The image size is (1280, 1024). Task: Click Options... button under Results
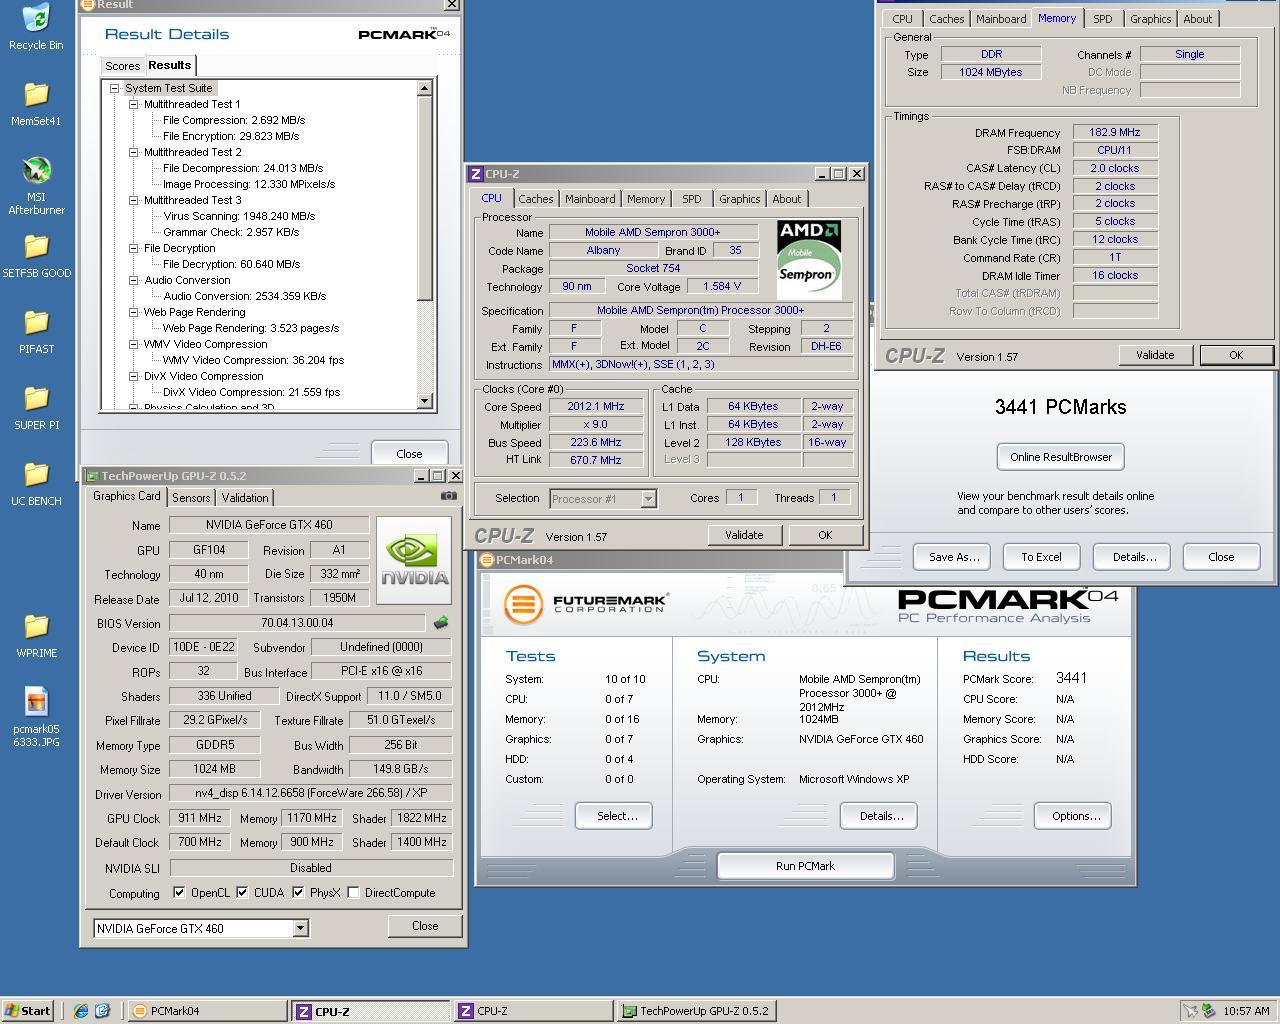point(1073,816)
